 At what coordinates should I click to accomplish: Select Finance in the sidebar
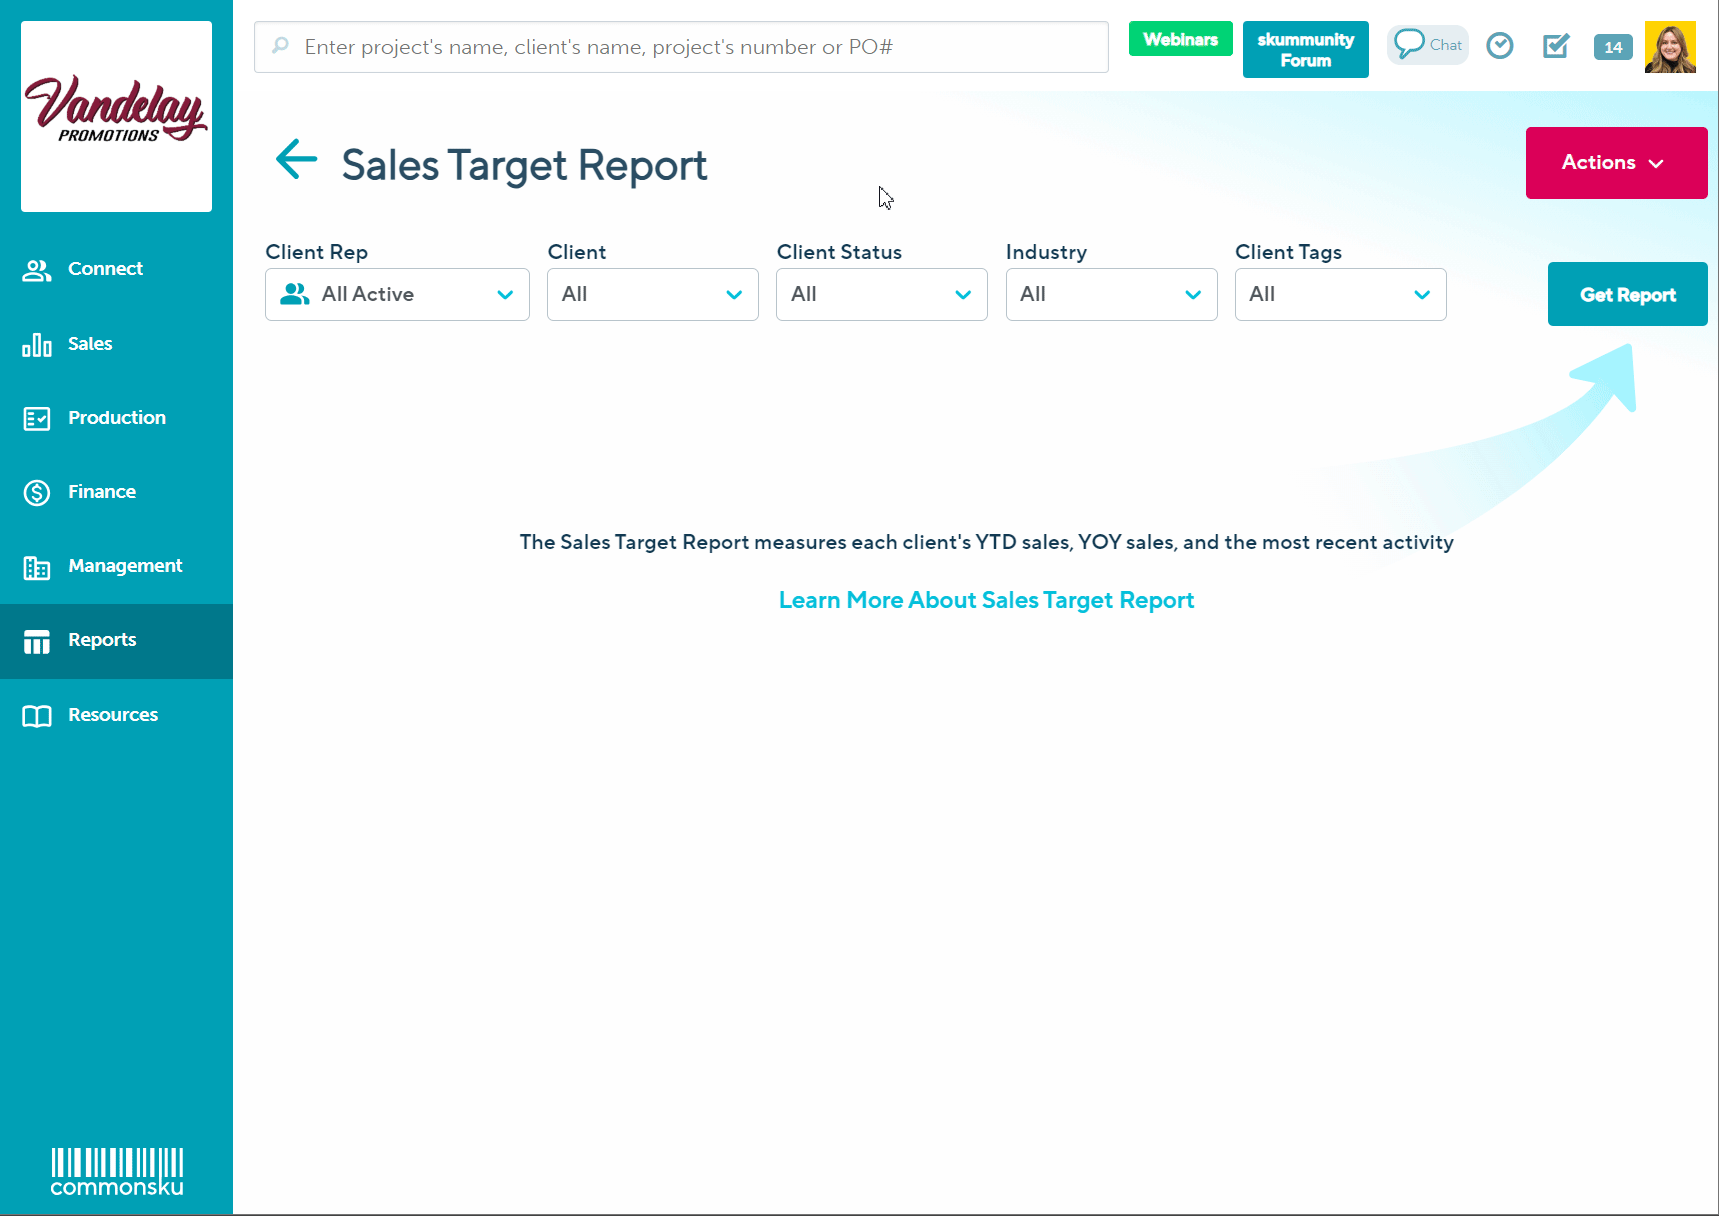tap(101, 492)
